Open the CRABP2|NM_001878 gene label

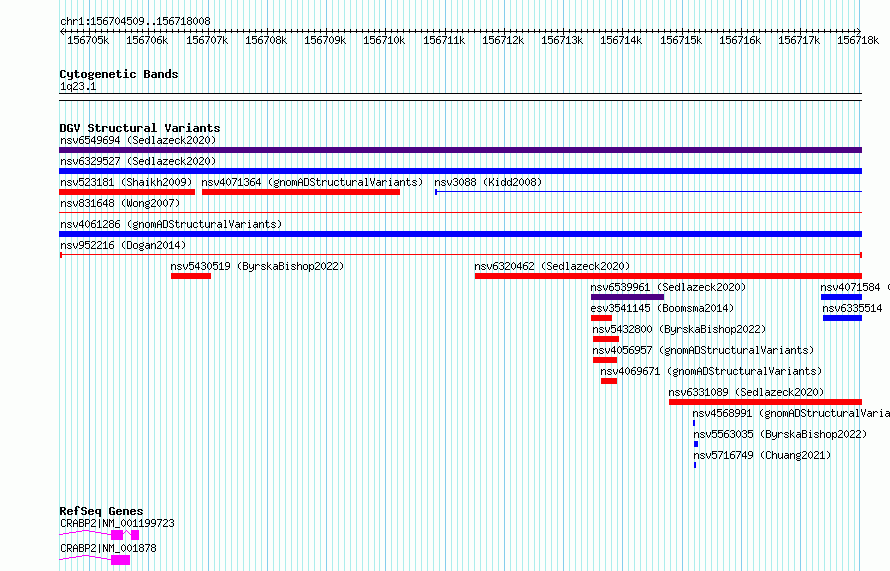click(108, 548)
